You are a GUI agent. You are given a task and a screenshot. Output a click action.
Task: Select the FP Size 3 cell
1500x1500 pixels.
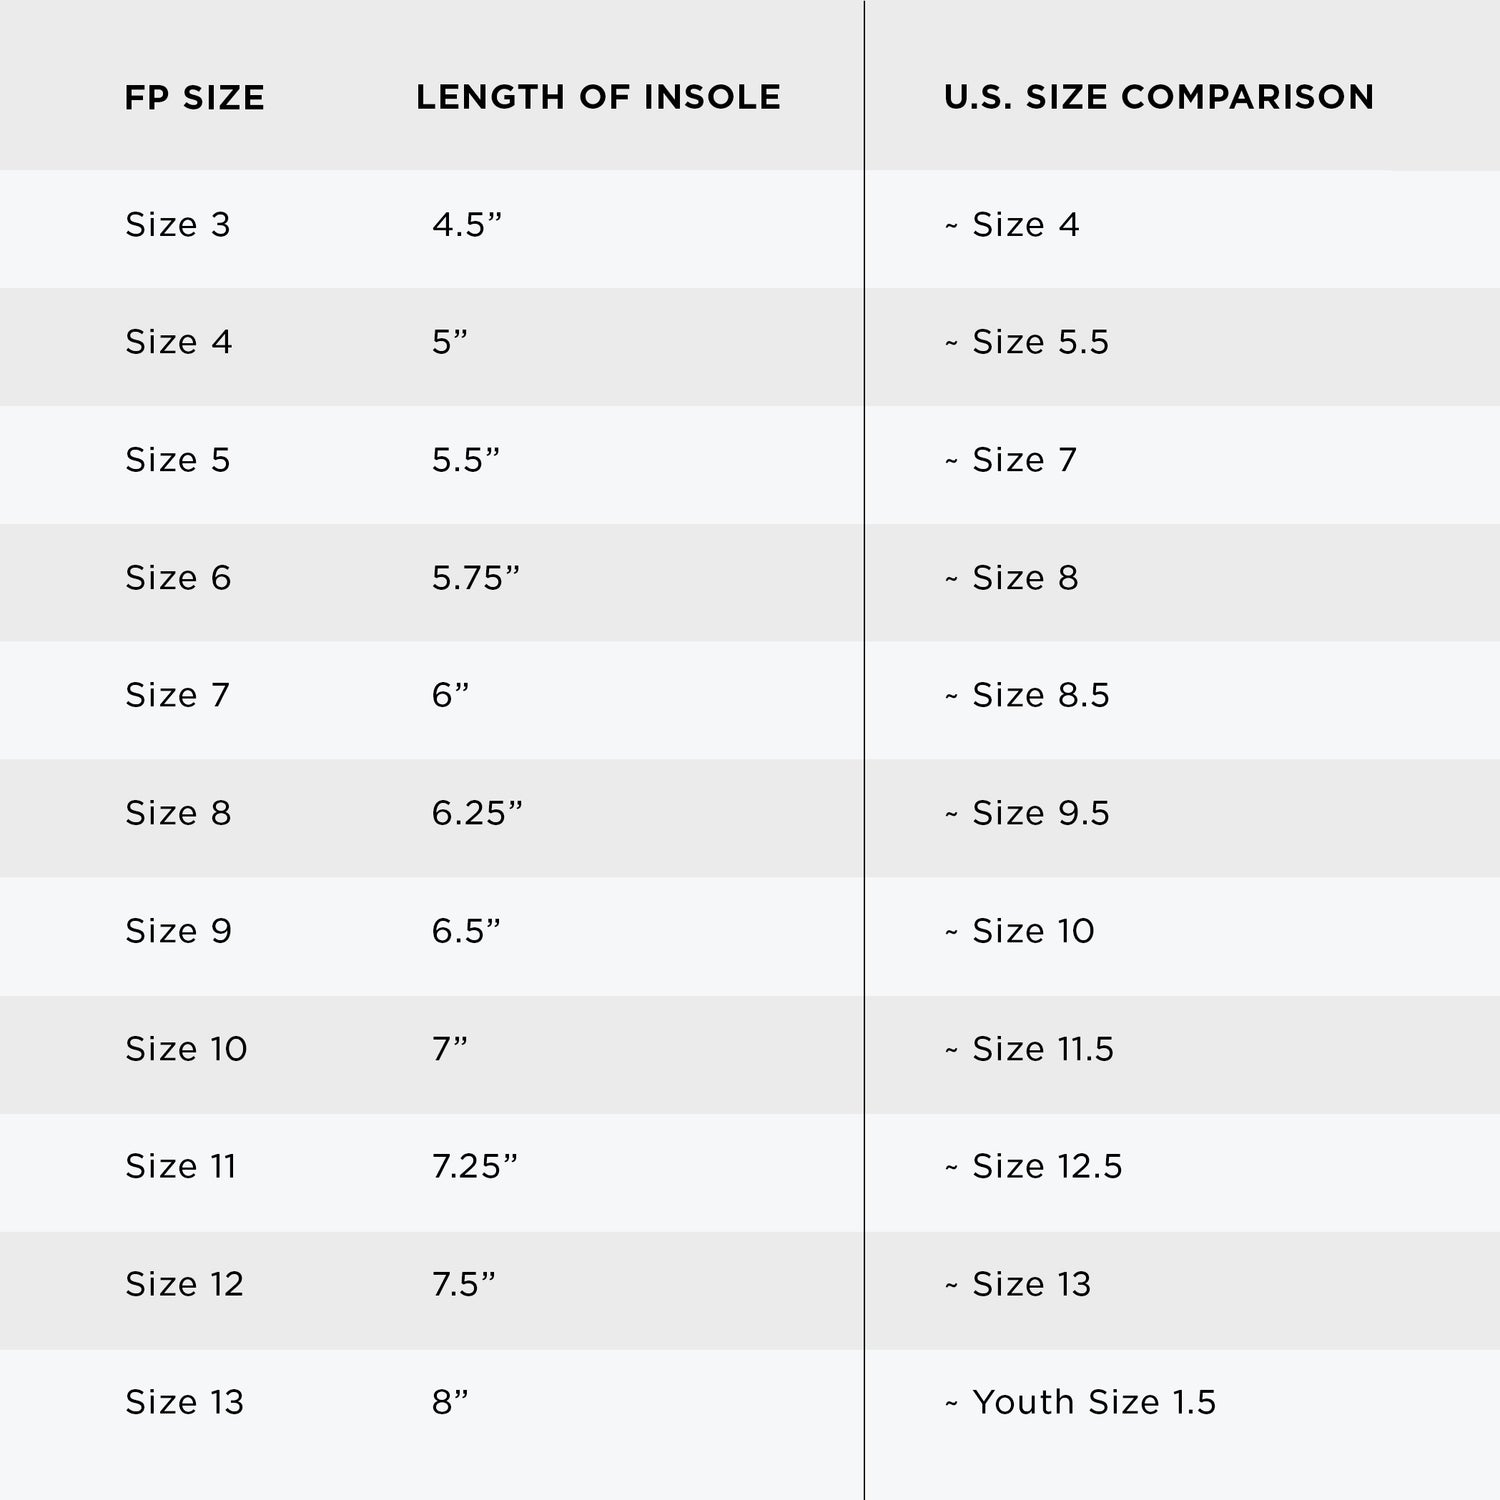pos(178,225)
